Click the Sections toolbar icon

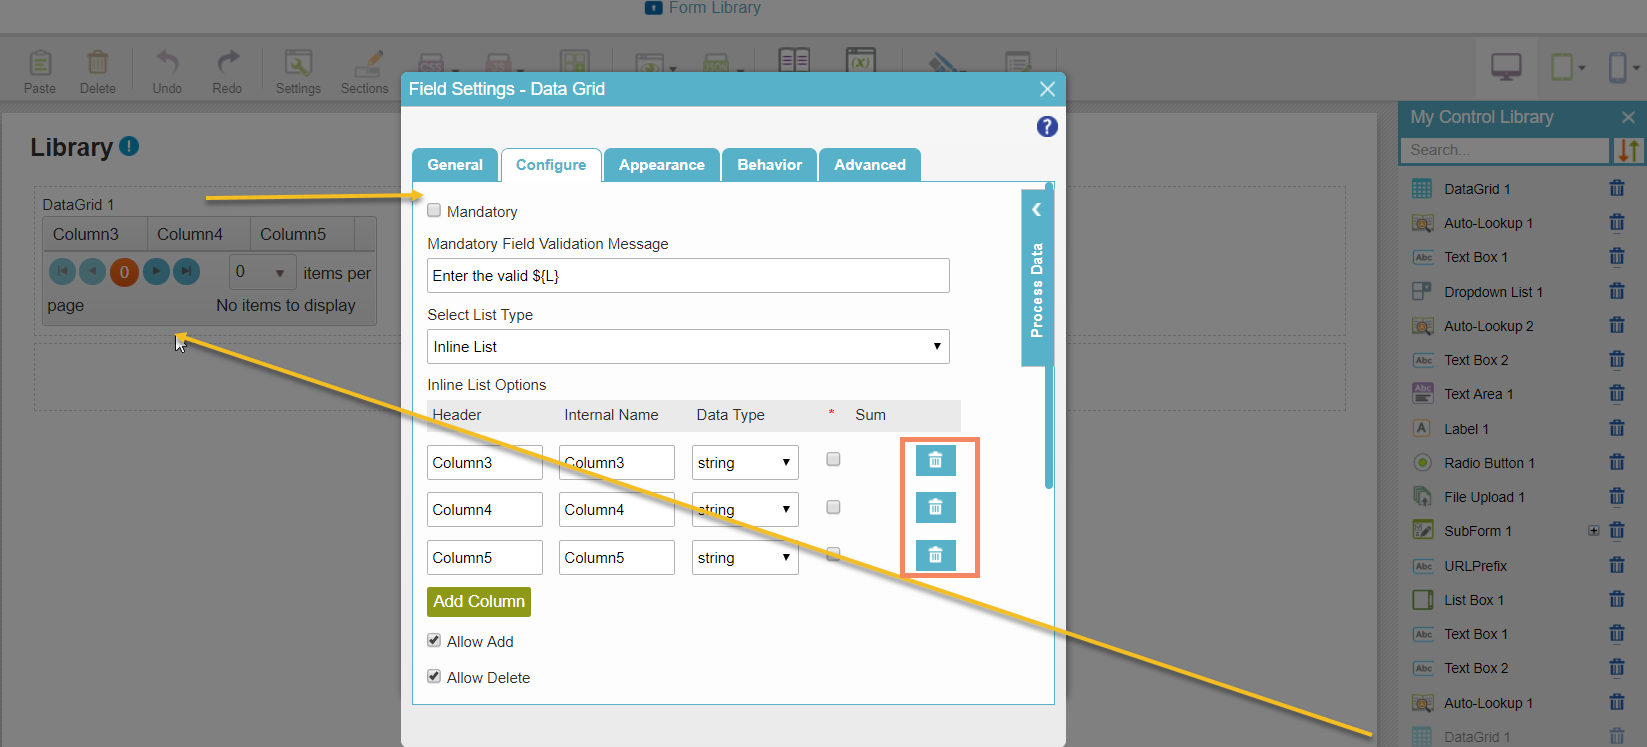pyautogui.click(x=365, y=72)
